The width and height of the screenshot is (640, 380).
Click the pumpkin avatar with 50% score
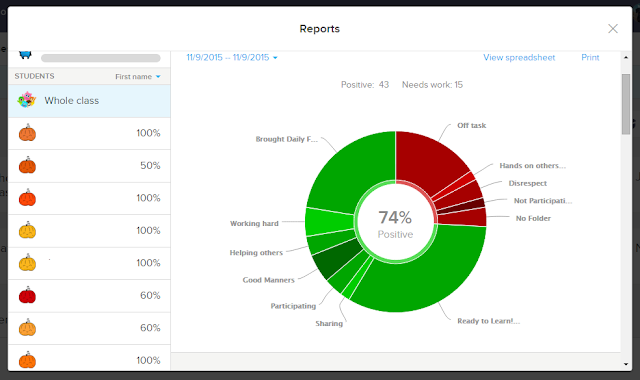click(x=27, y=165)
